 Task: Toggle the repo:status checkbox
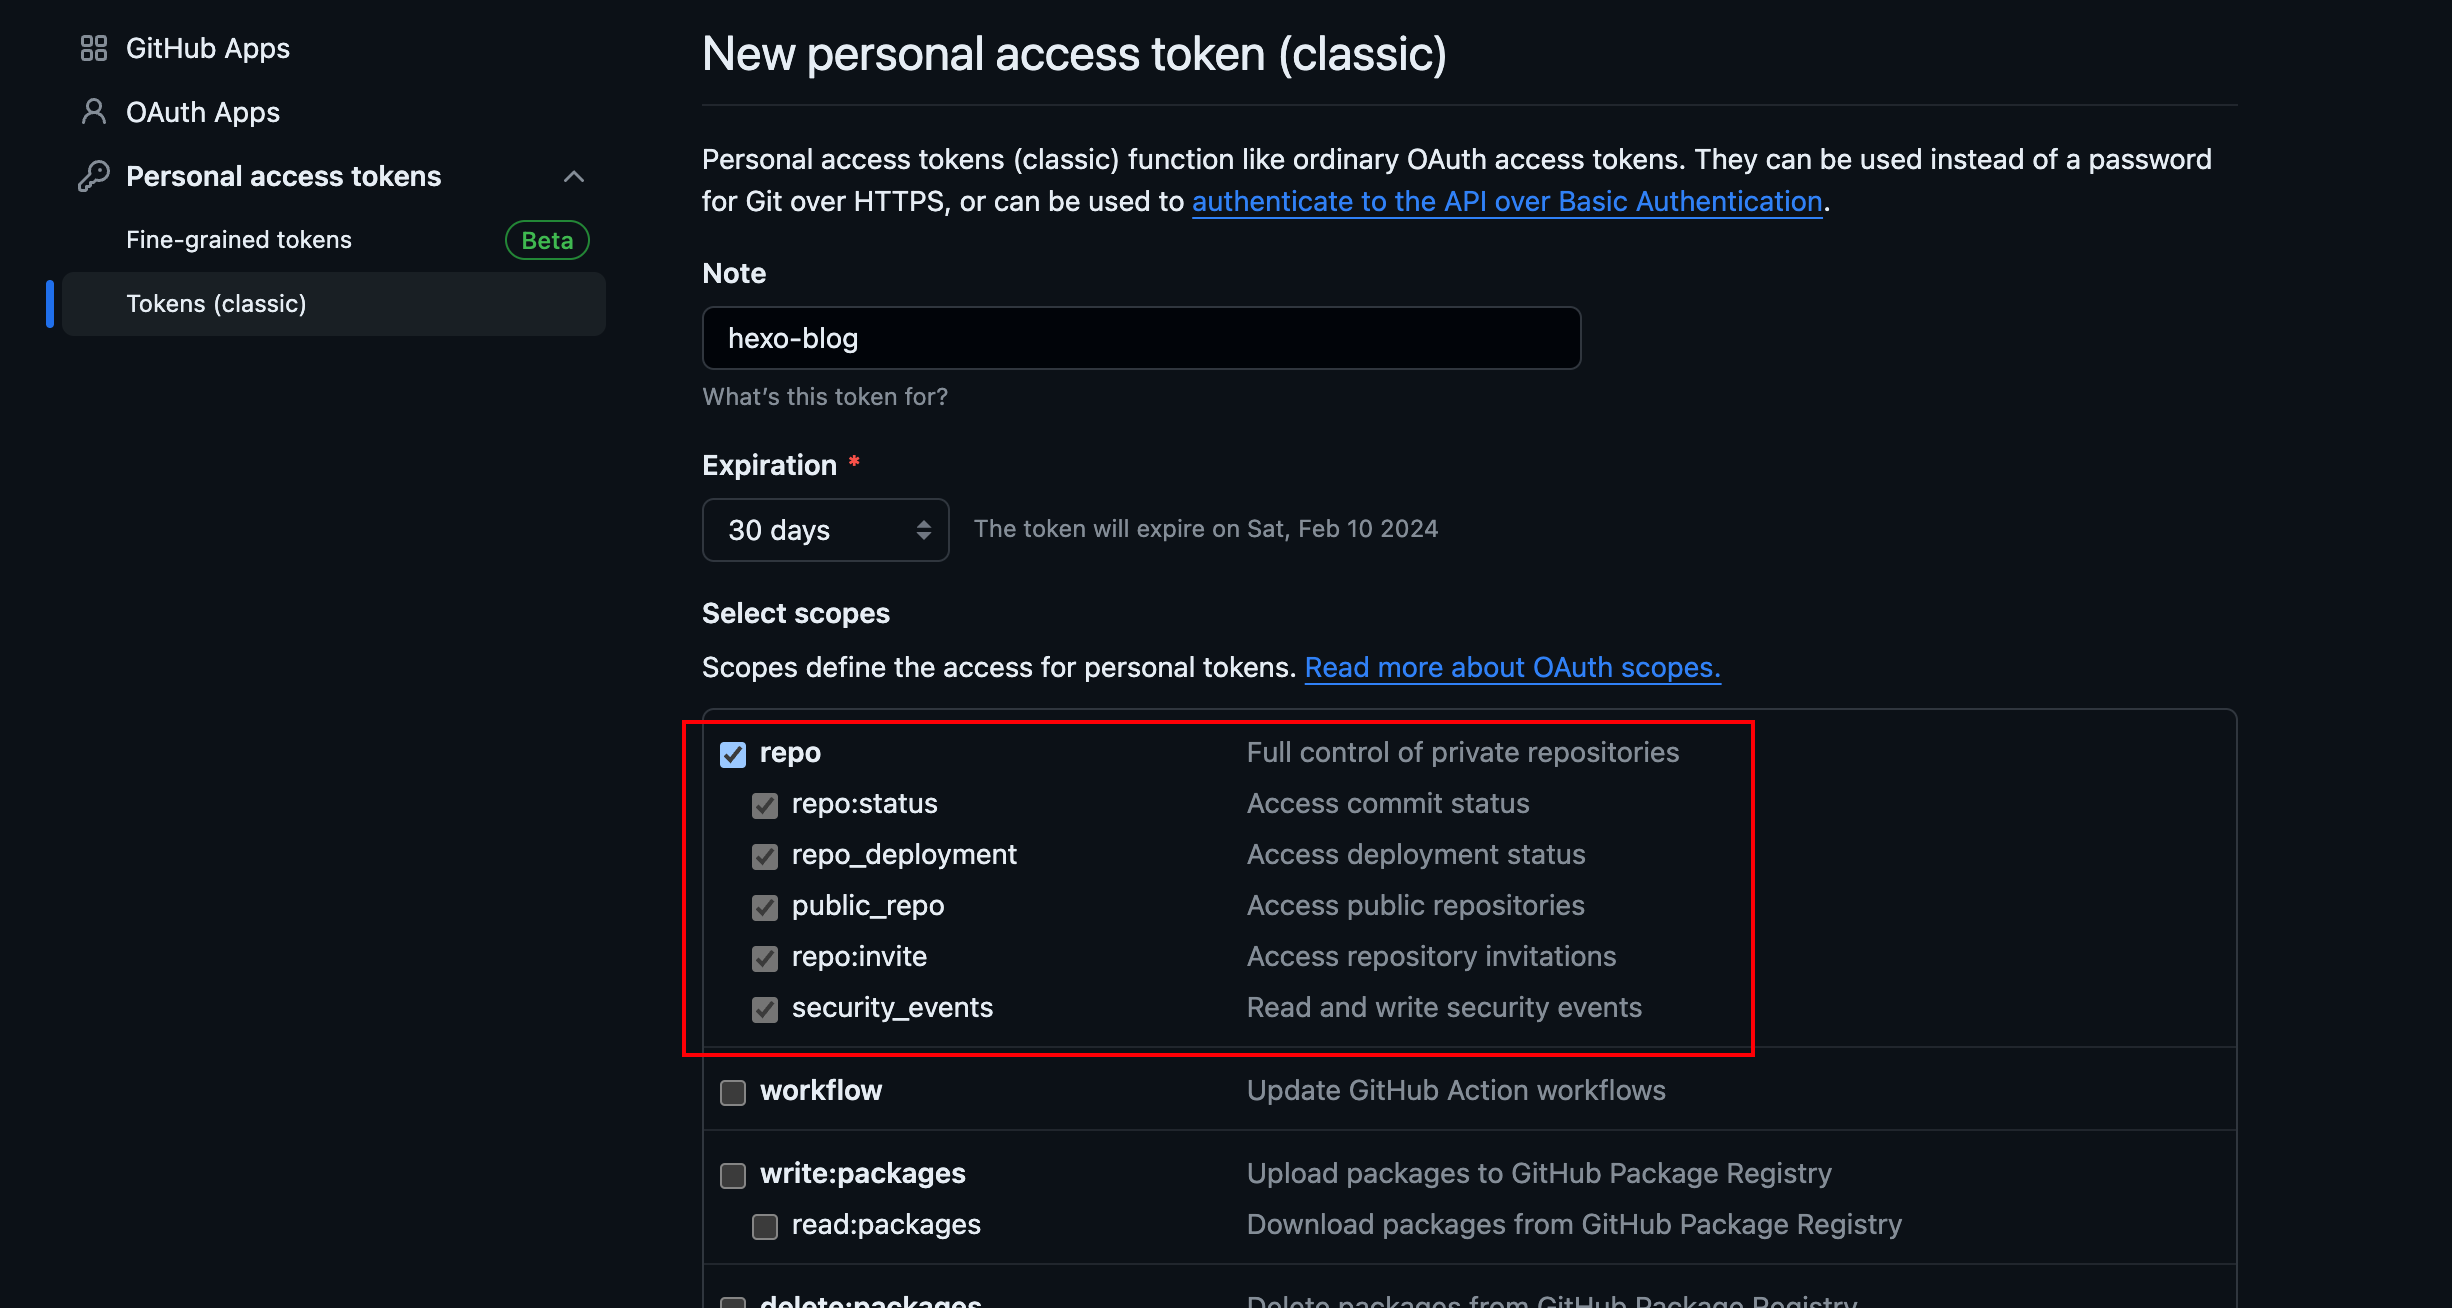765,806
